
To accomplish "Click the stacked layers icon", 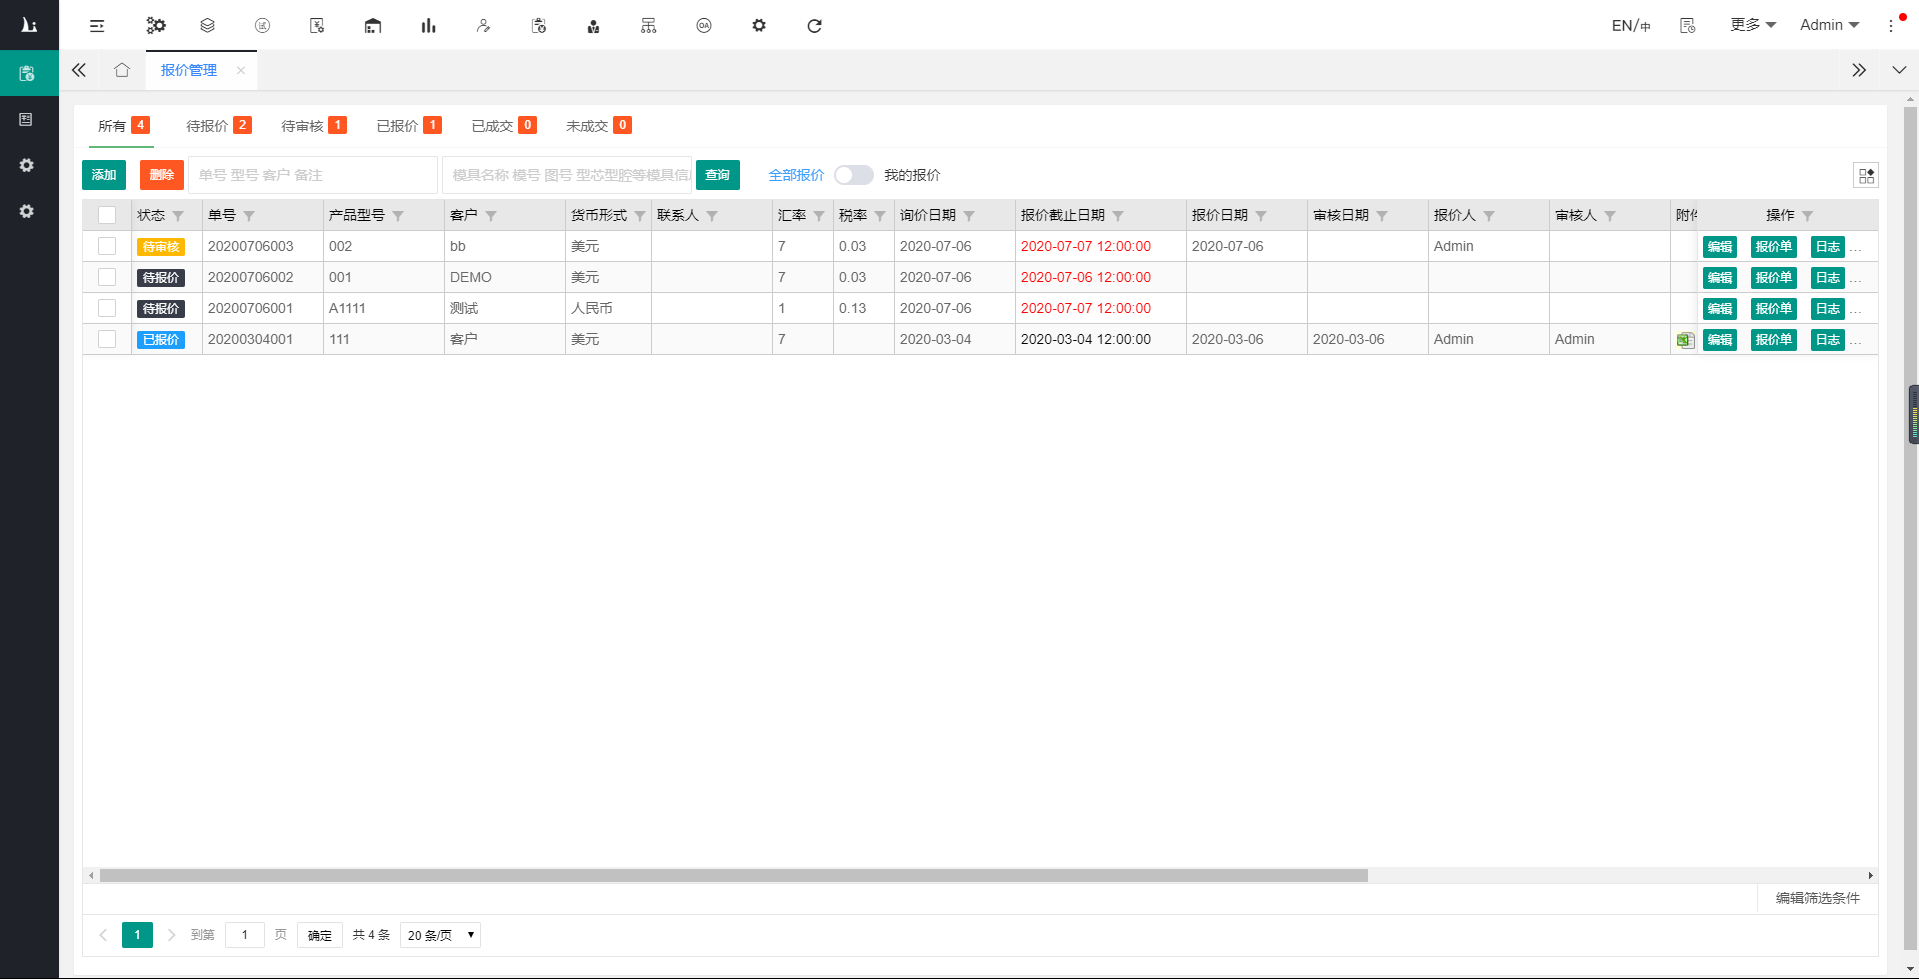I will tap(207, 26).
